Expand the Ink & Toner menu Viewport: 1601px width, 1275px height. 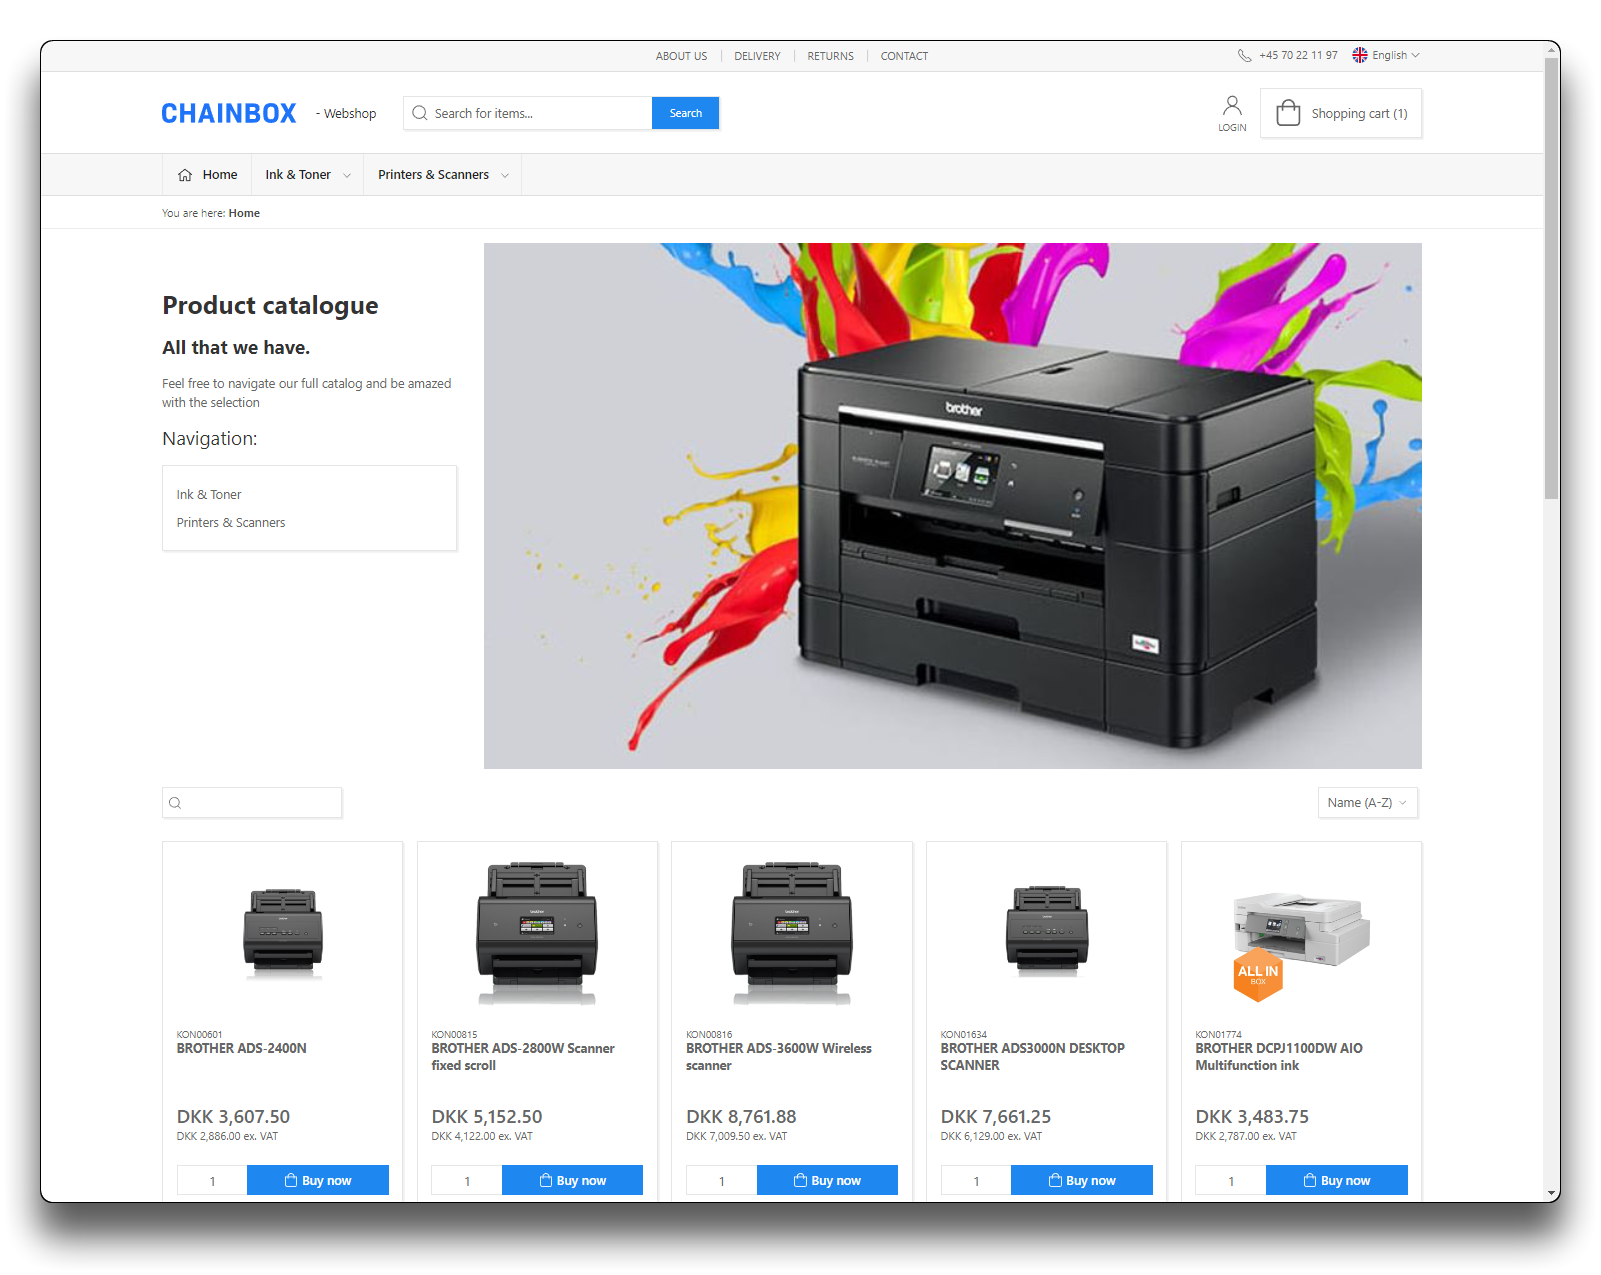[307, 175]
